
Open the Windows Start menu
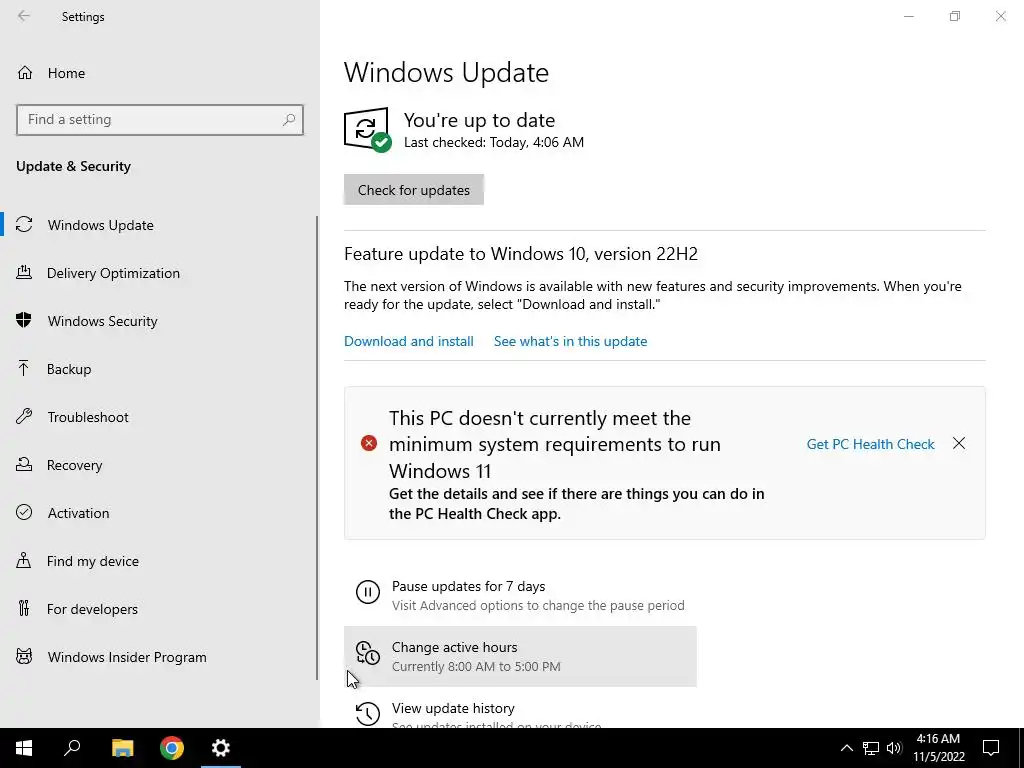tap(24, 748)
